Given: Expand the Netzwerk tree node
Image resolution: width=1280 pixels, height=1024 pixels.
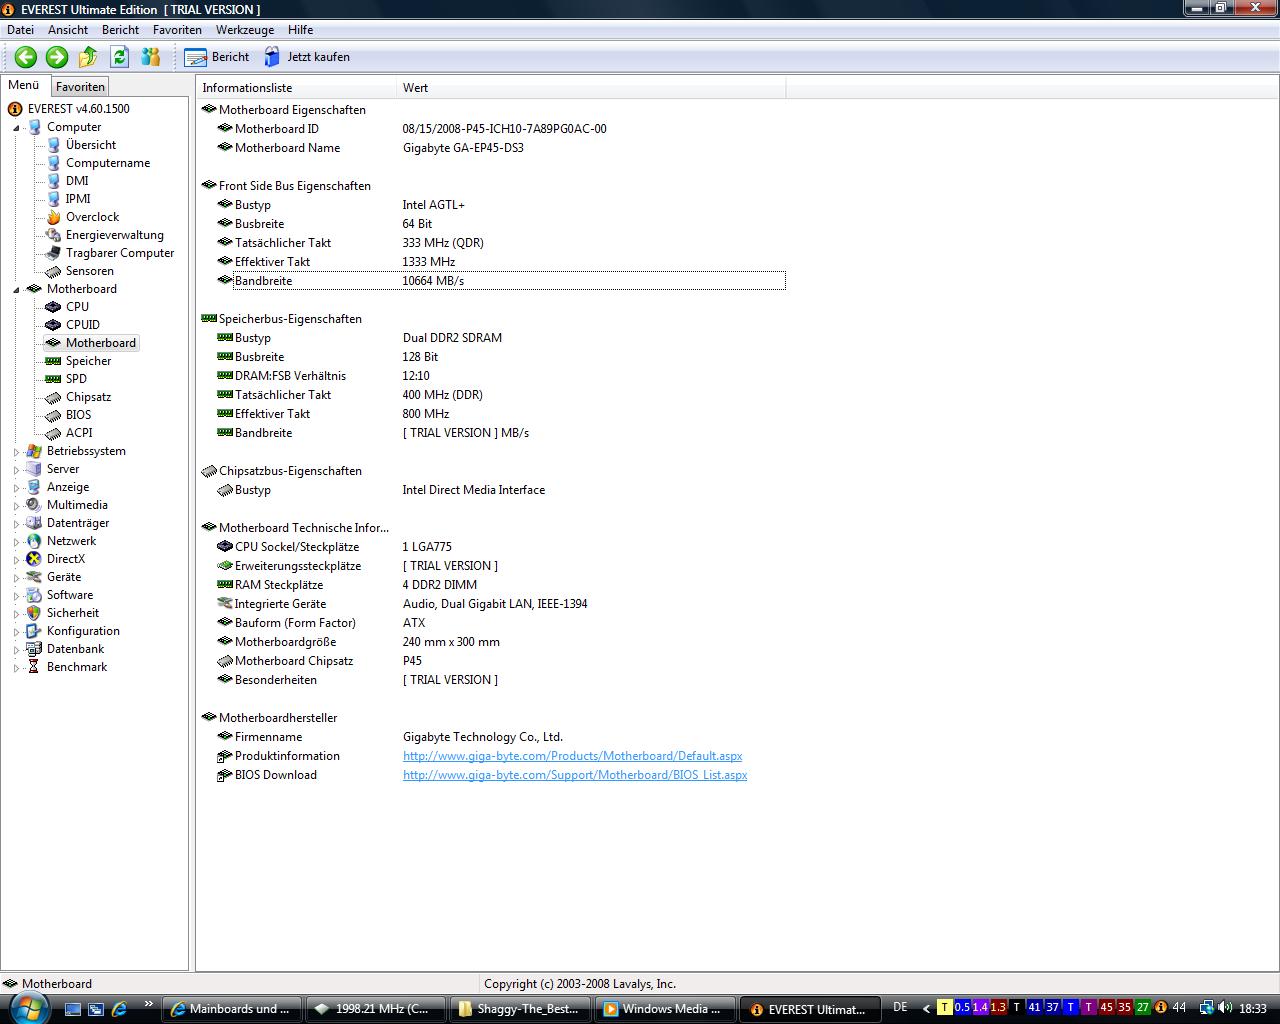Looking at the screenshot, I should (16, 542).
